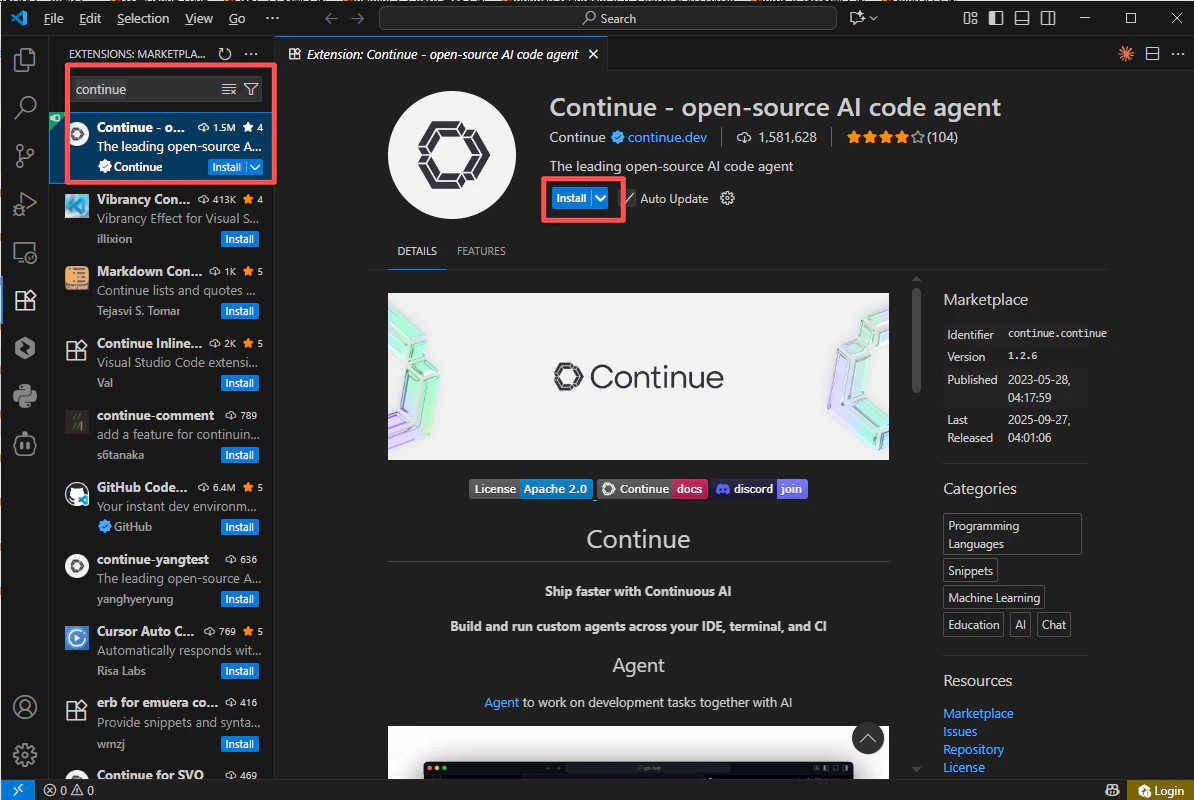Open the More Actions ellipsis in Extensions panel
1194x800 pixels.
(x=251, y=54)
